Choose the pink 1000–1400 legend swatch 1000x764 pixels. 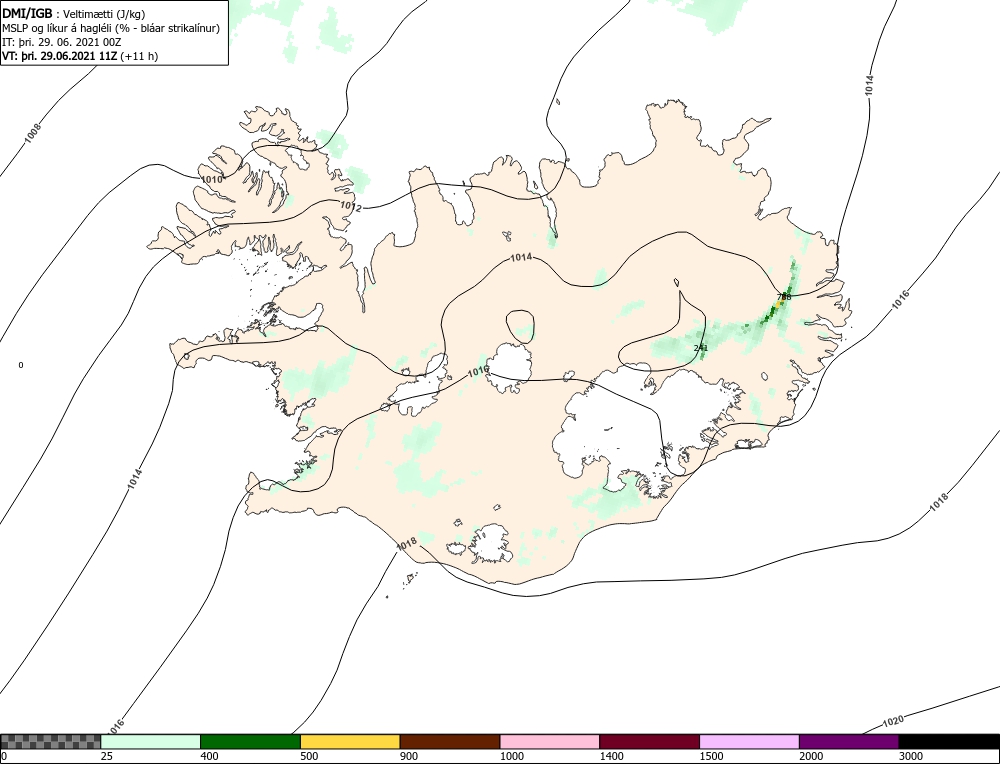coord(550,741)
